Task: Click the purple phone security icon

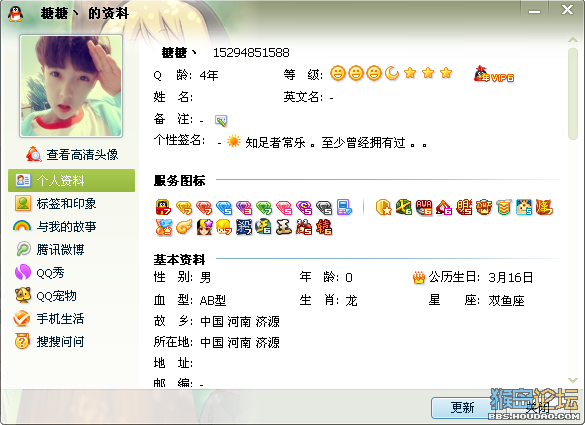Action: pos(344,207)
